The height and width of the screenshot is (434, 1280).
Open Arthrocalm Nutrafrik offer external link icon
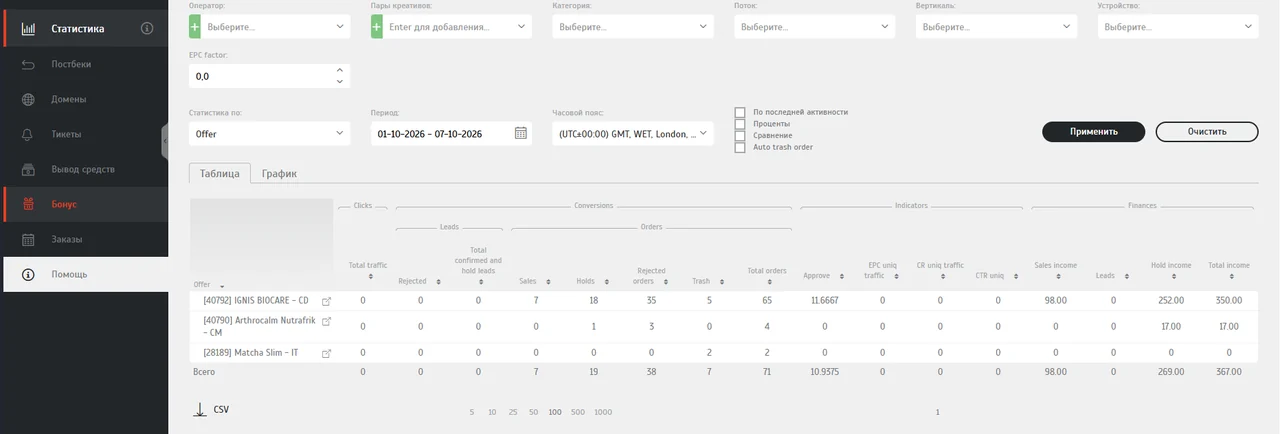point(326,321)
